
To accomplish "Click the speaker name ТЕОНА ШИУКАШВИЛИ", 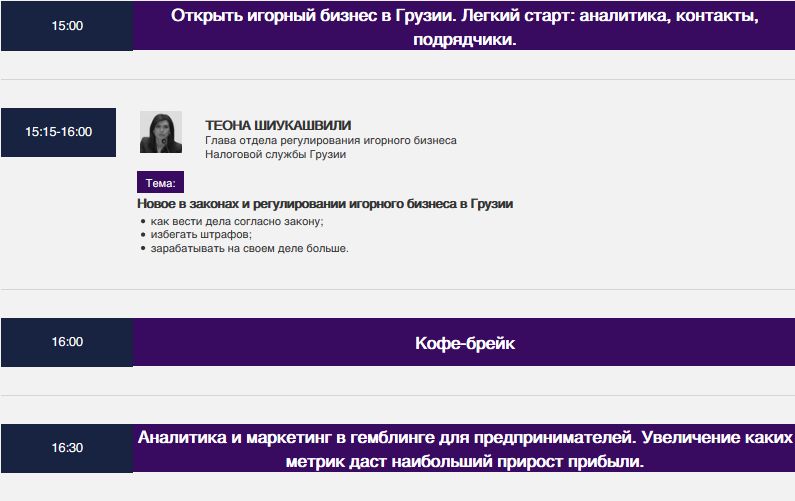I will click(x=278, y=125).
